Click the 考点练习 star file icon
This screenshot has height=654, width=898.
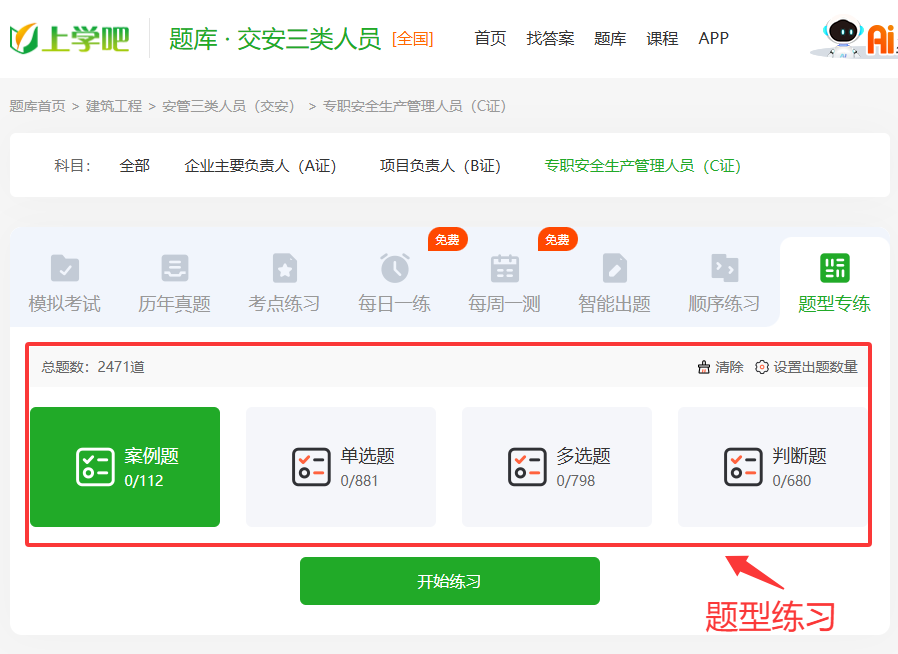click(x=285, y=268)
